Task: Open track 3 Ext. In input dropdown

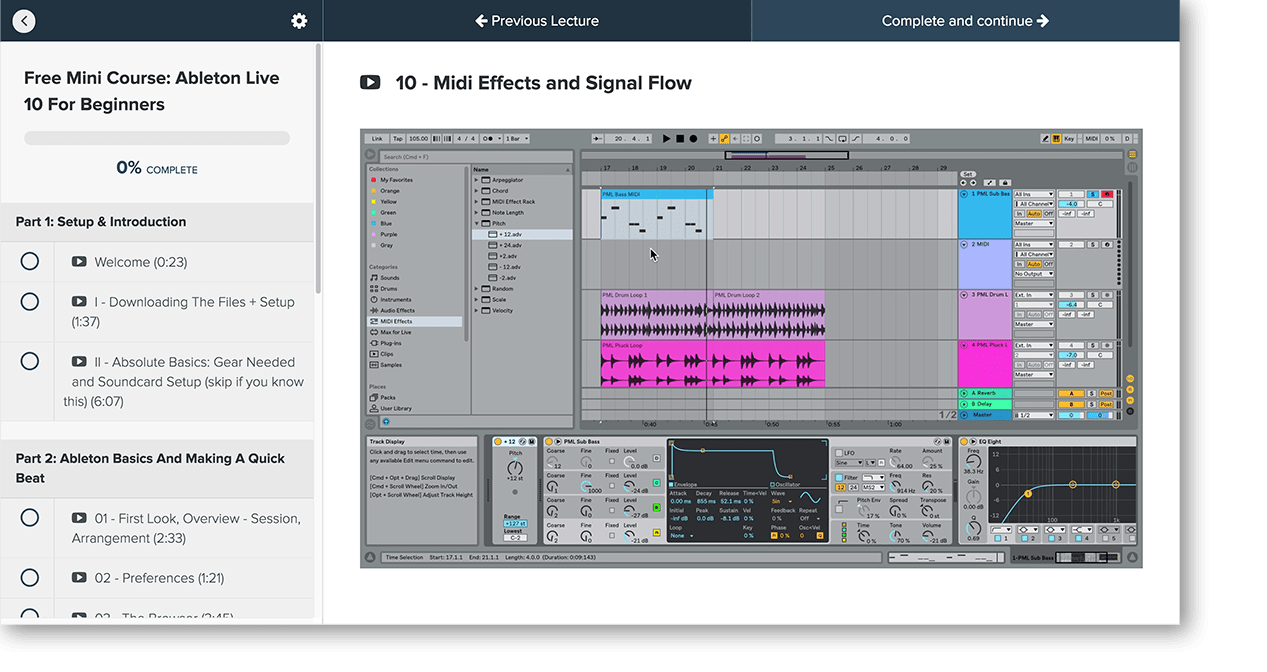Action: (x=1034, y=295)
